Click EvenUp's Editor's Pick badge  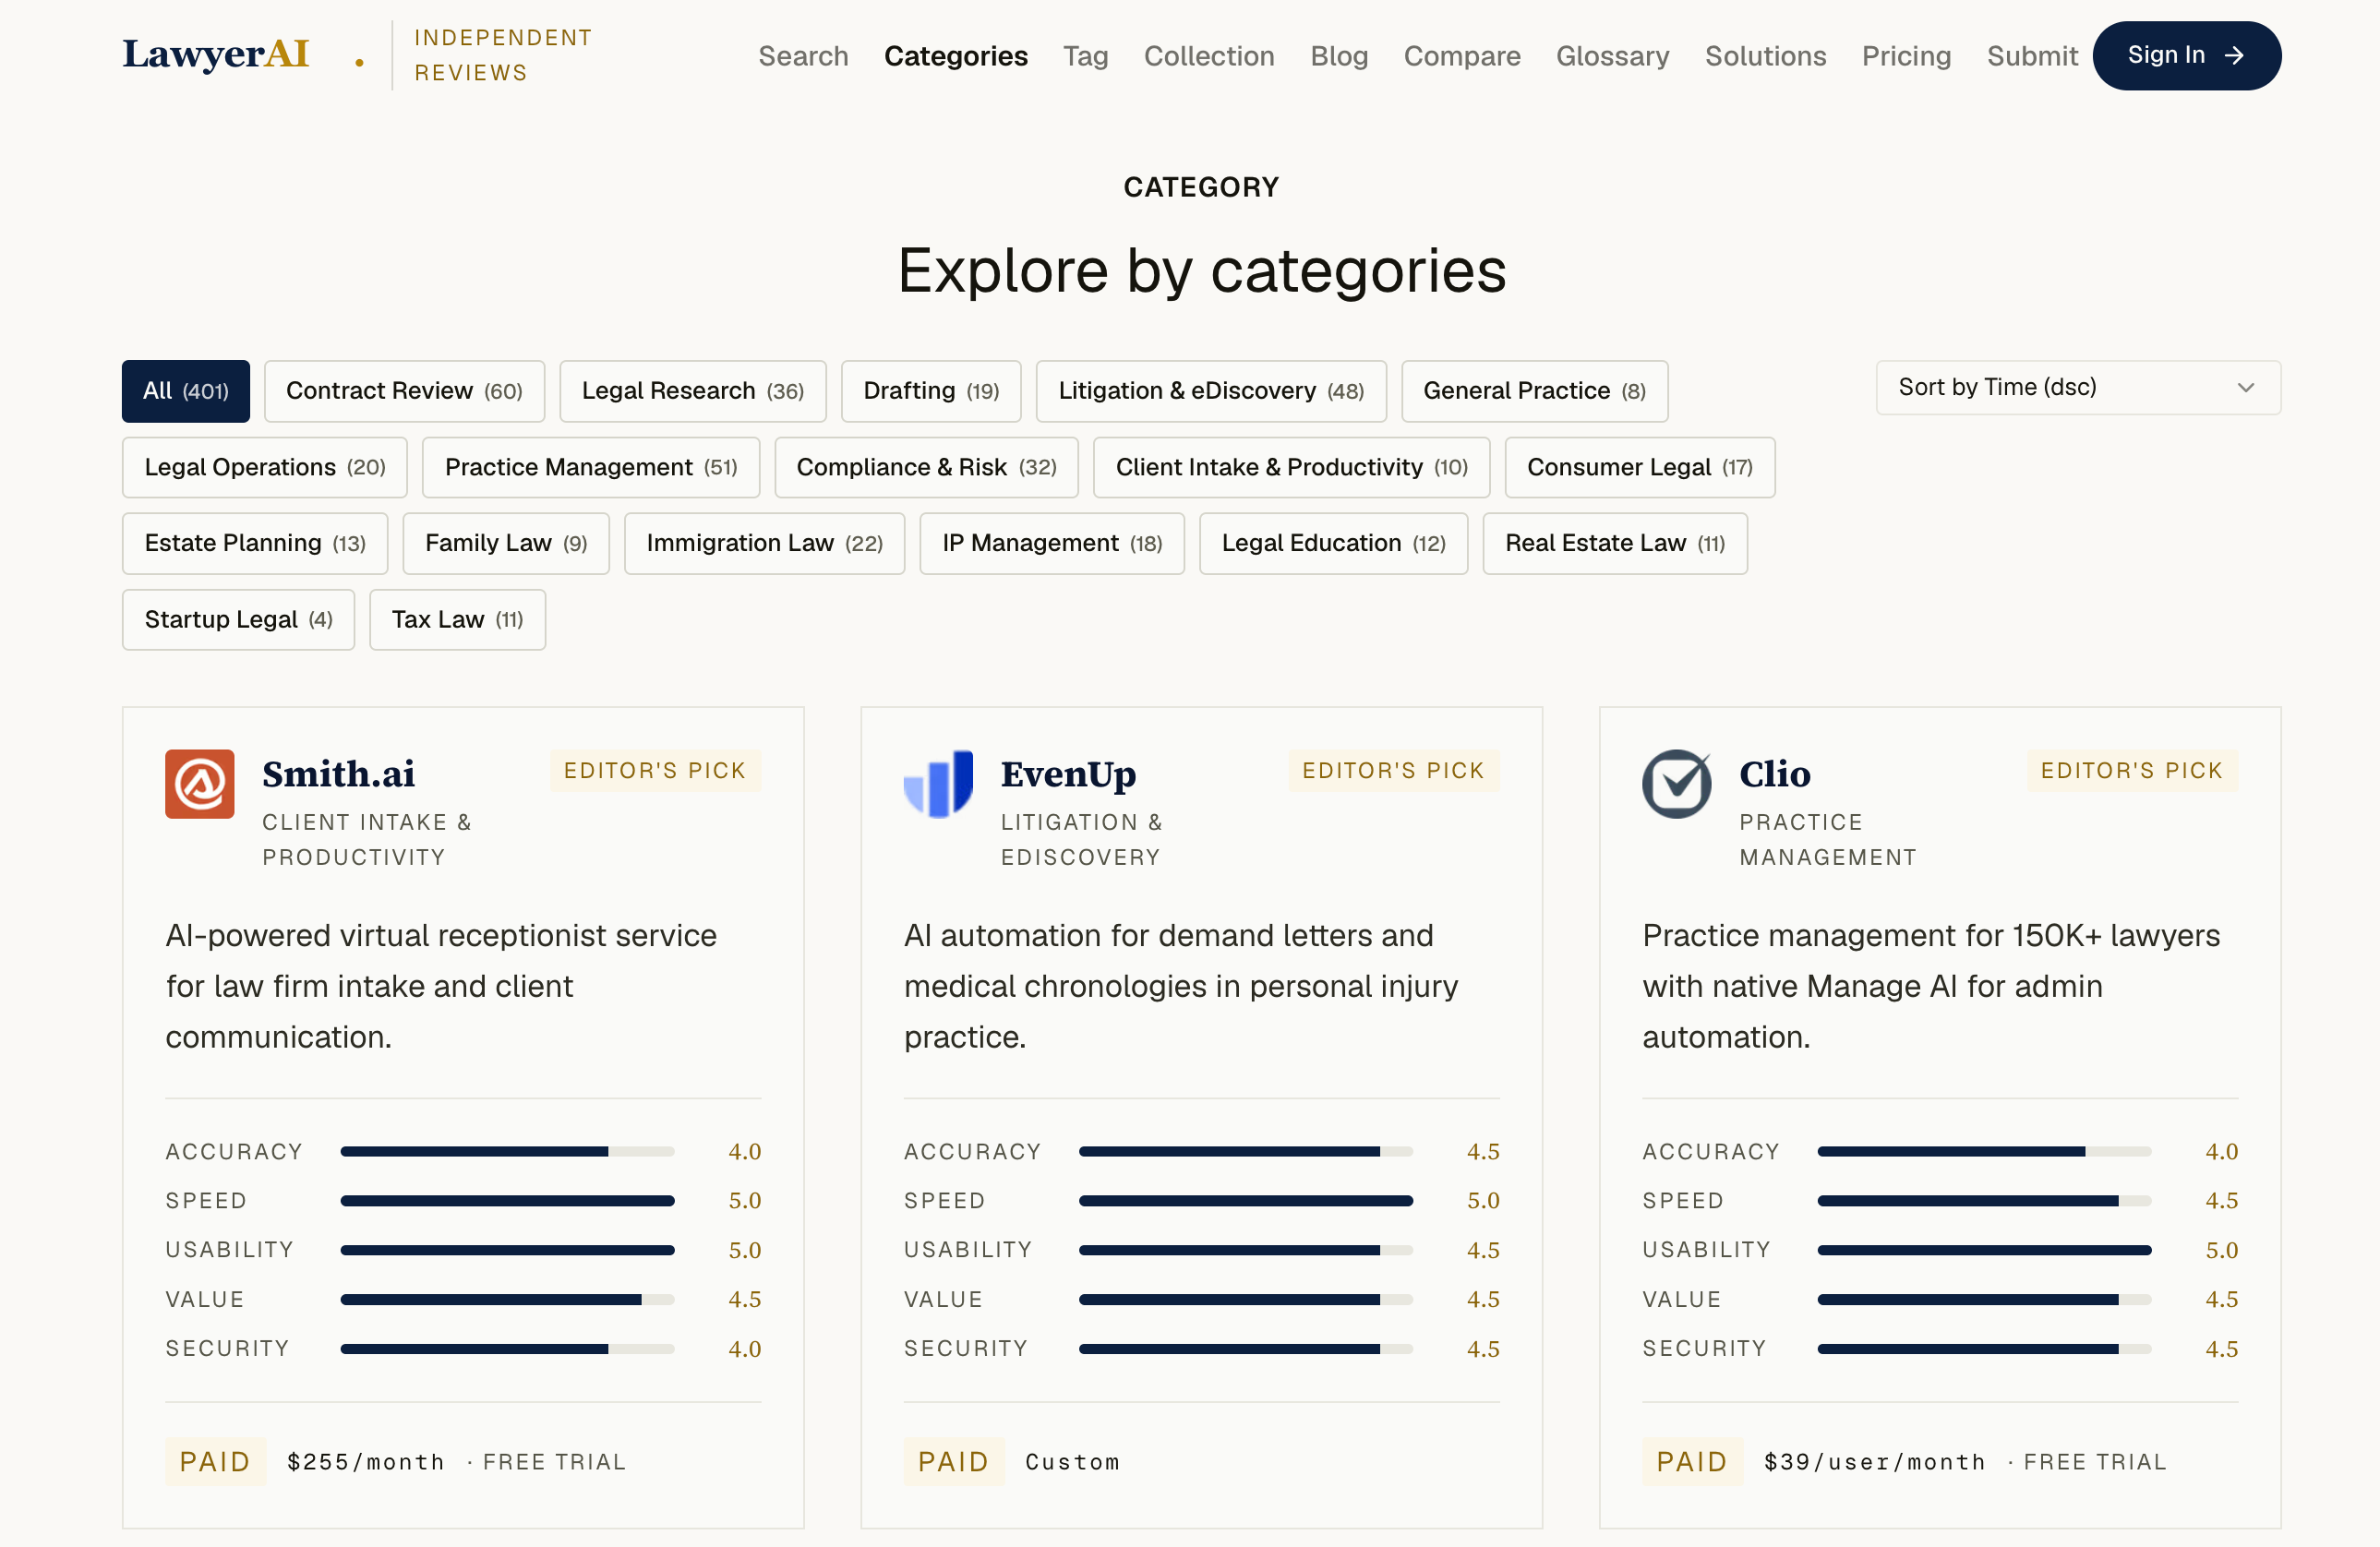click(1394, 770)
